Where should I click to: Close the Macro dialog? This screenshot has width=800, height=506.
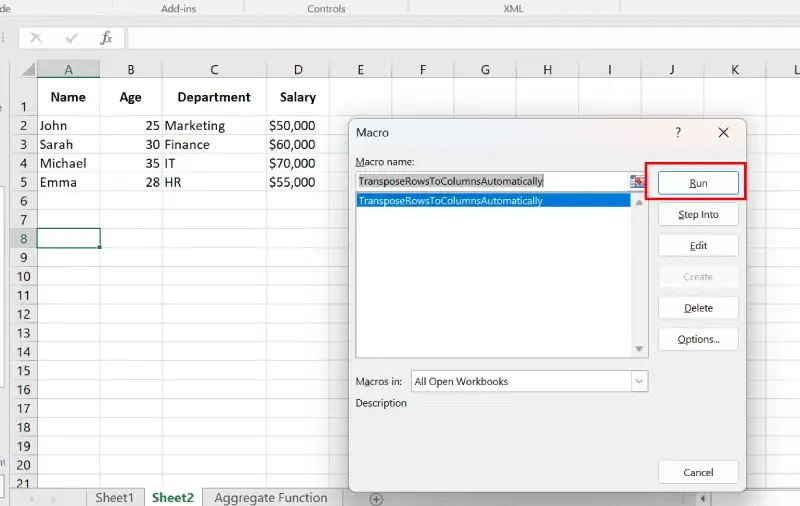tap(723, 133)
